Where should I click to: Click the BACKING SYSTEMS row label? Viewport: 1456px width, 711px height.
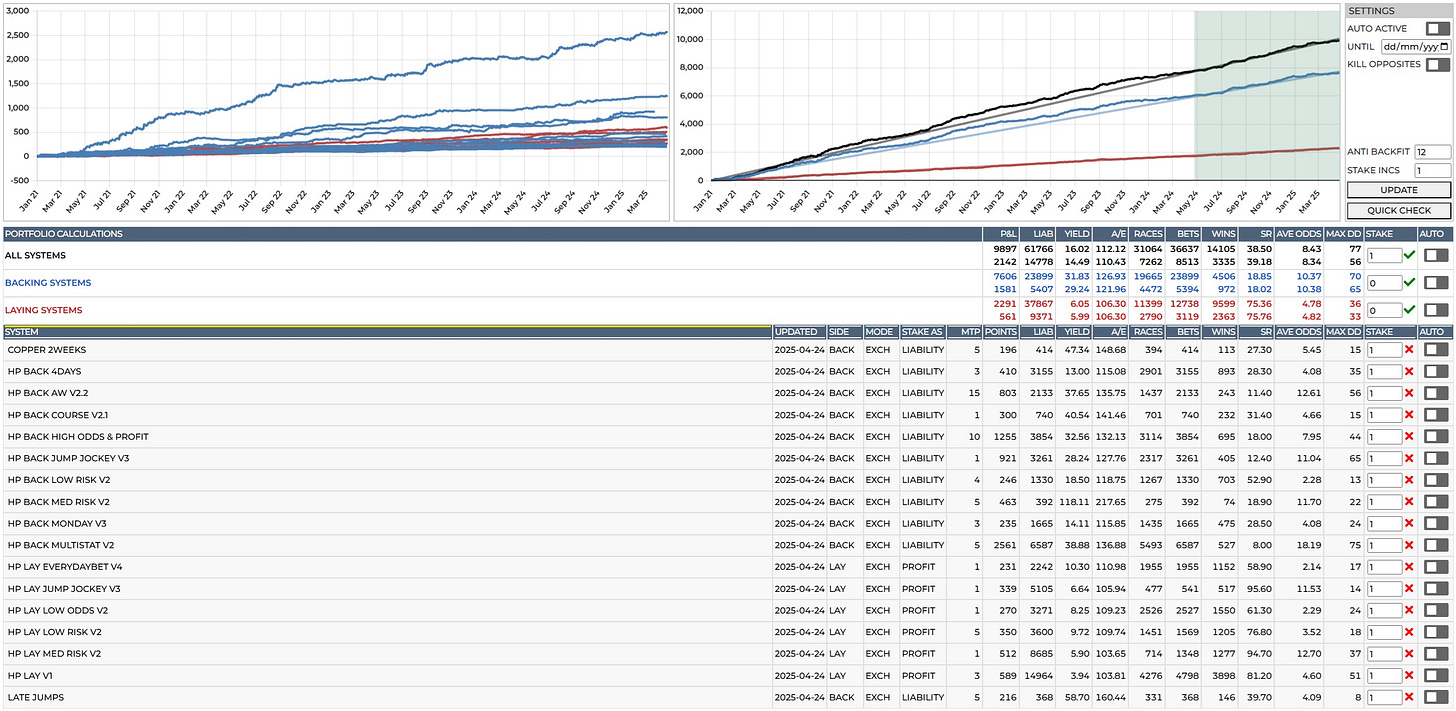(x=47, y=283)
